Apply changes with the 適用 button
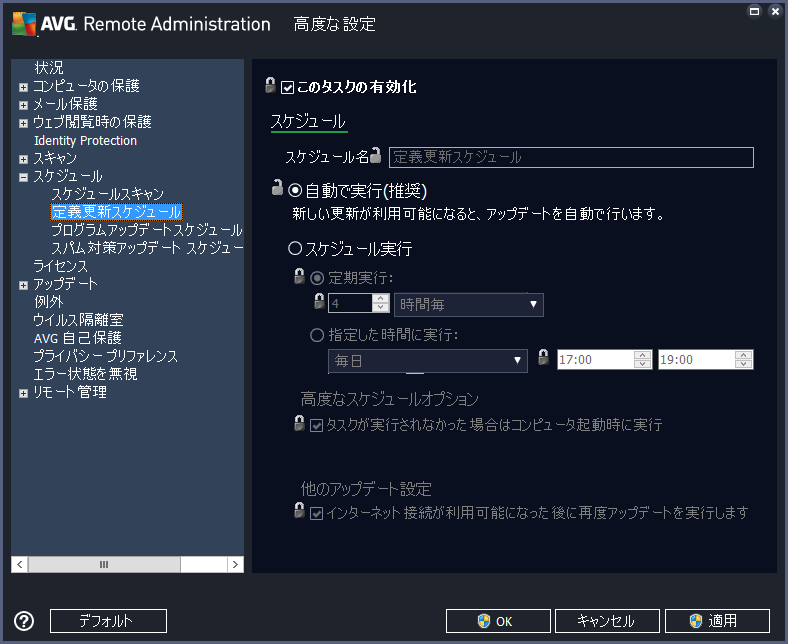Image resolution: width=788 pixels, height=644 pixels. tap(717, 621)
